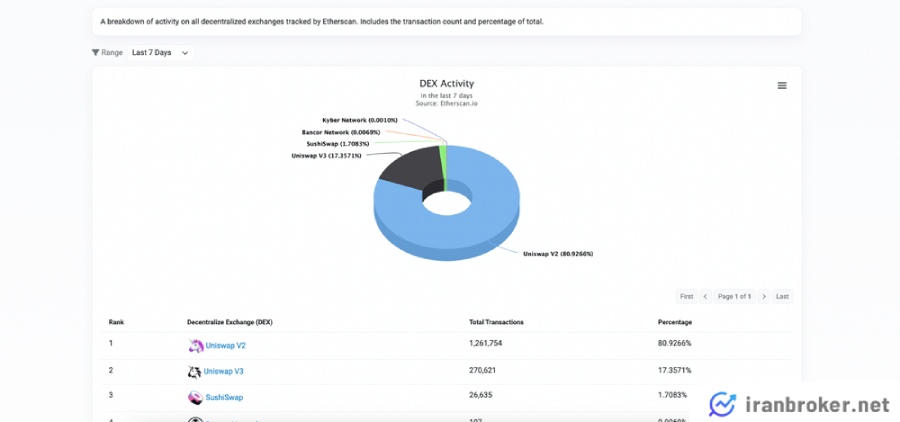This screenshot has width=900, height=422.
Task: Open the chart hamburger menu icon
Action: (782, 86)
